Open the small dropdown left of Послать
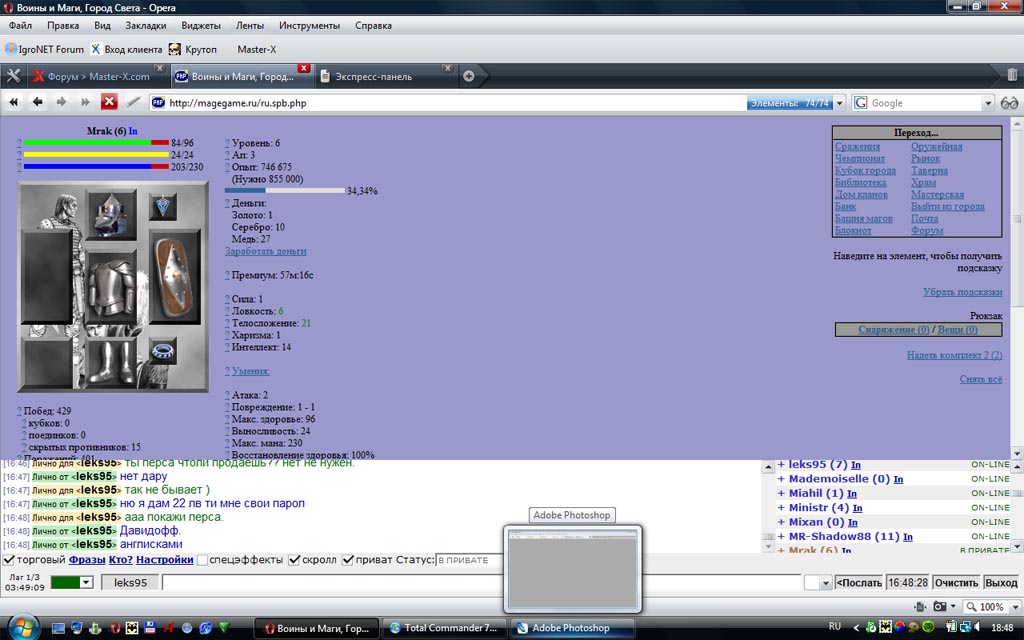Screen dimensions: 1024x640 click(x=825, y=583)
